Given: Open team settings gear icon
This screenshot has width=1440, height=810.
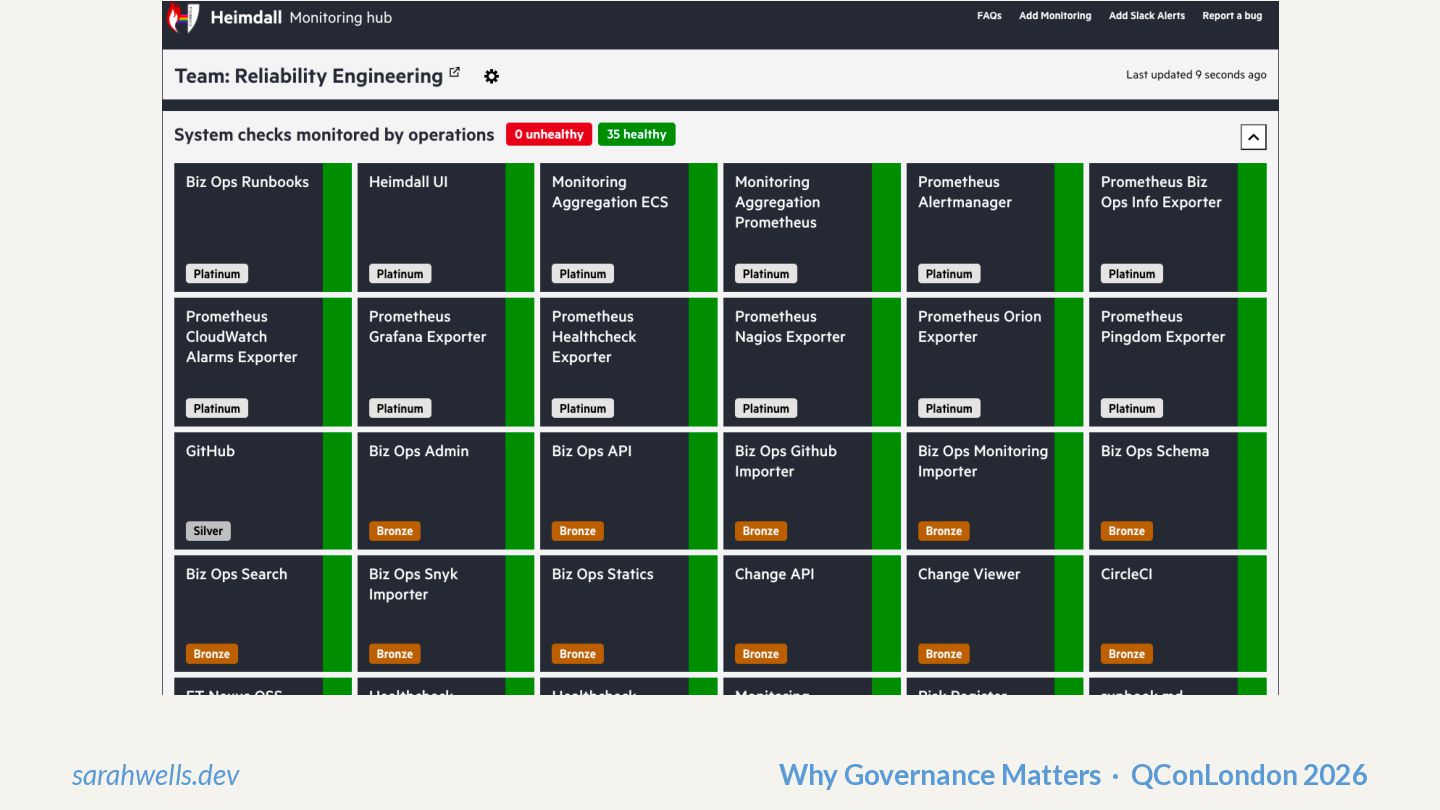Looking at the screenshot, I should point(491,76).
